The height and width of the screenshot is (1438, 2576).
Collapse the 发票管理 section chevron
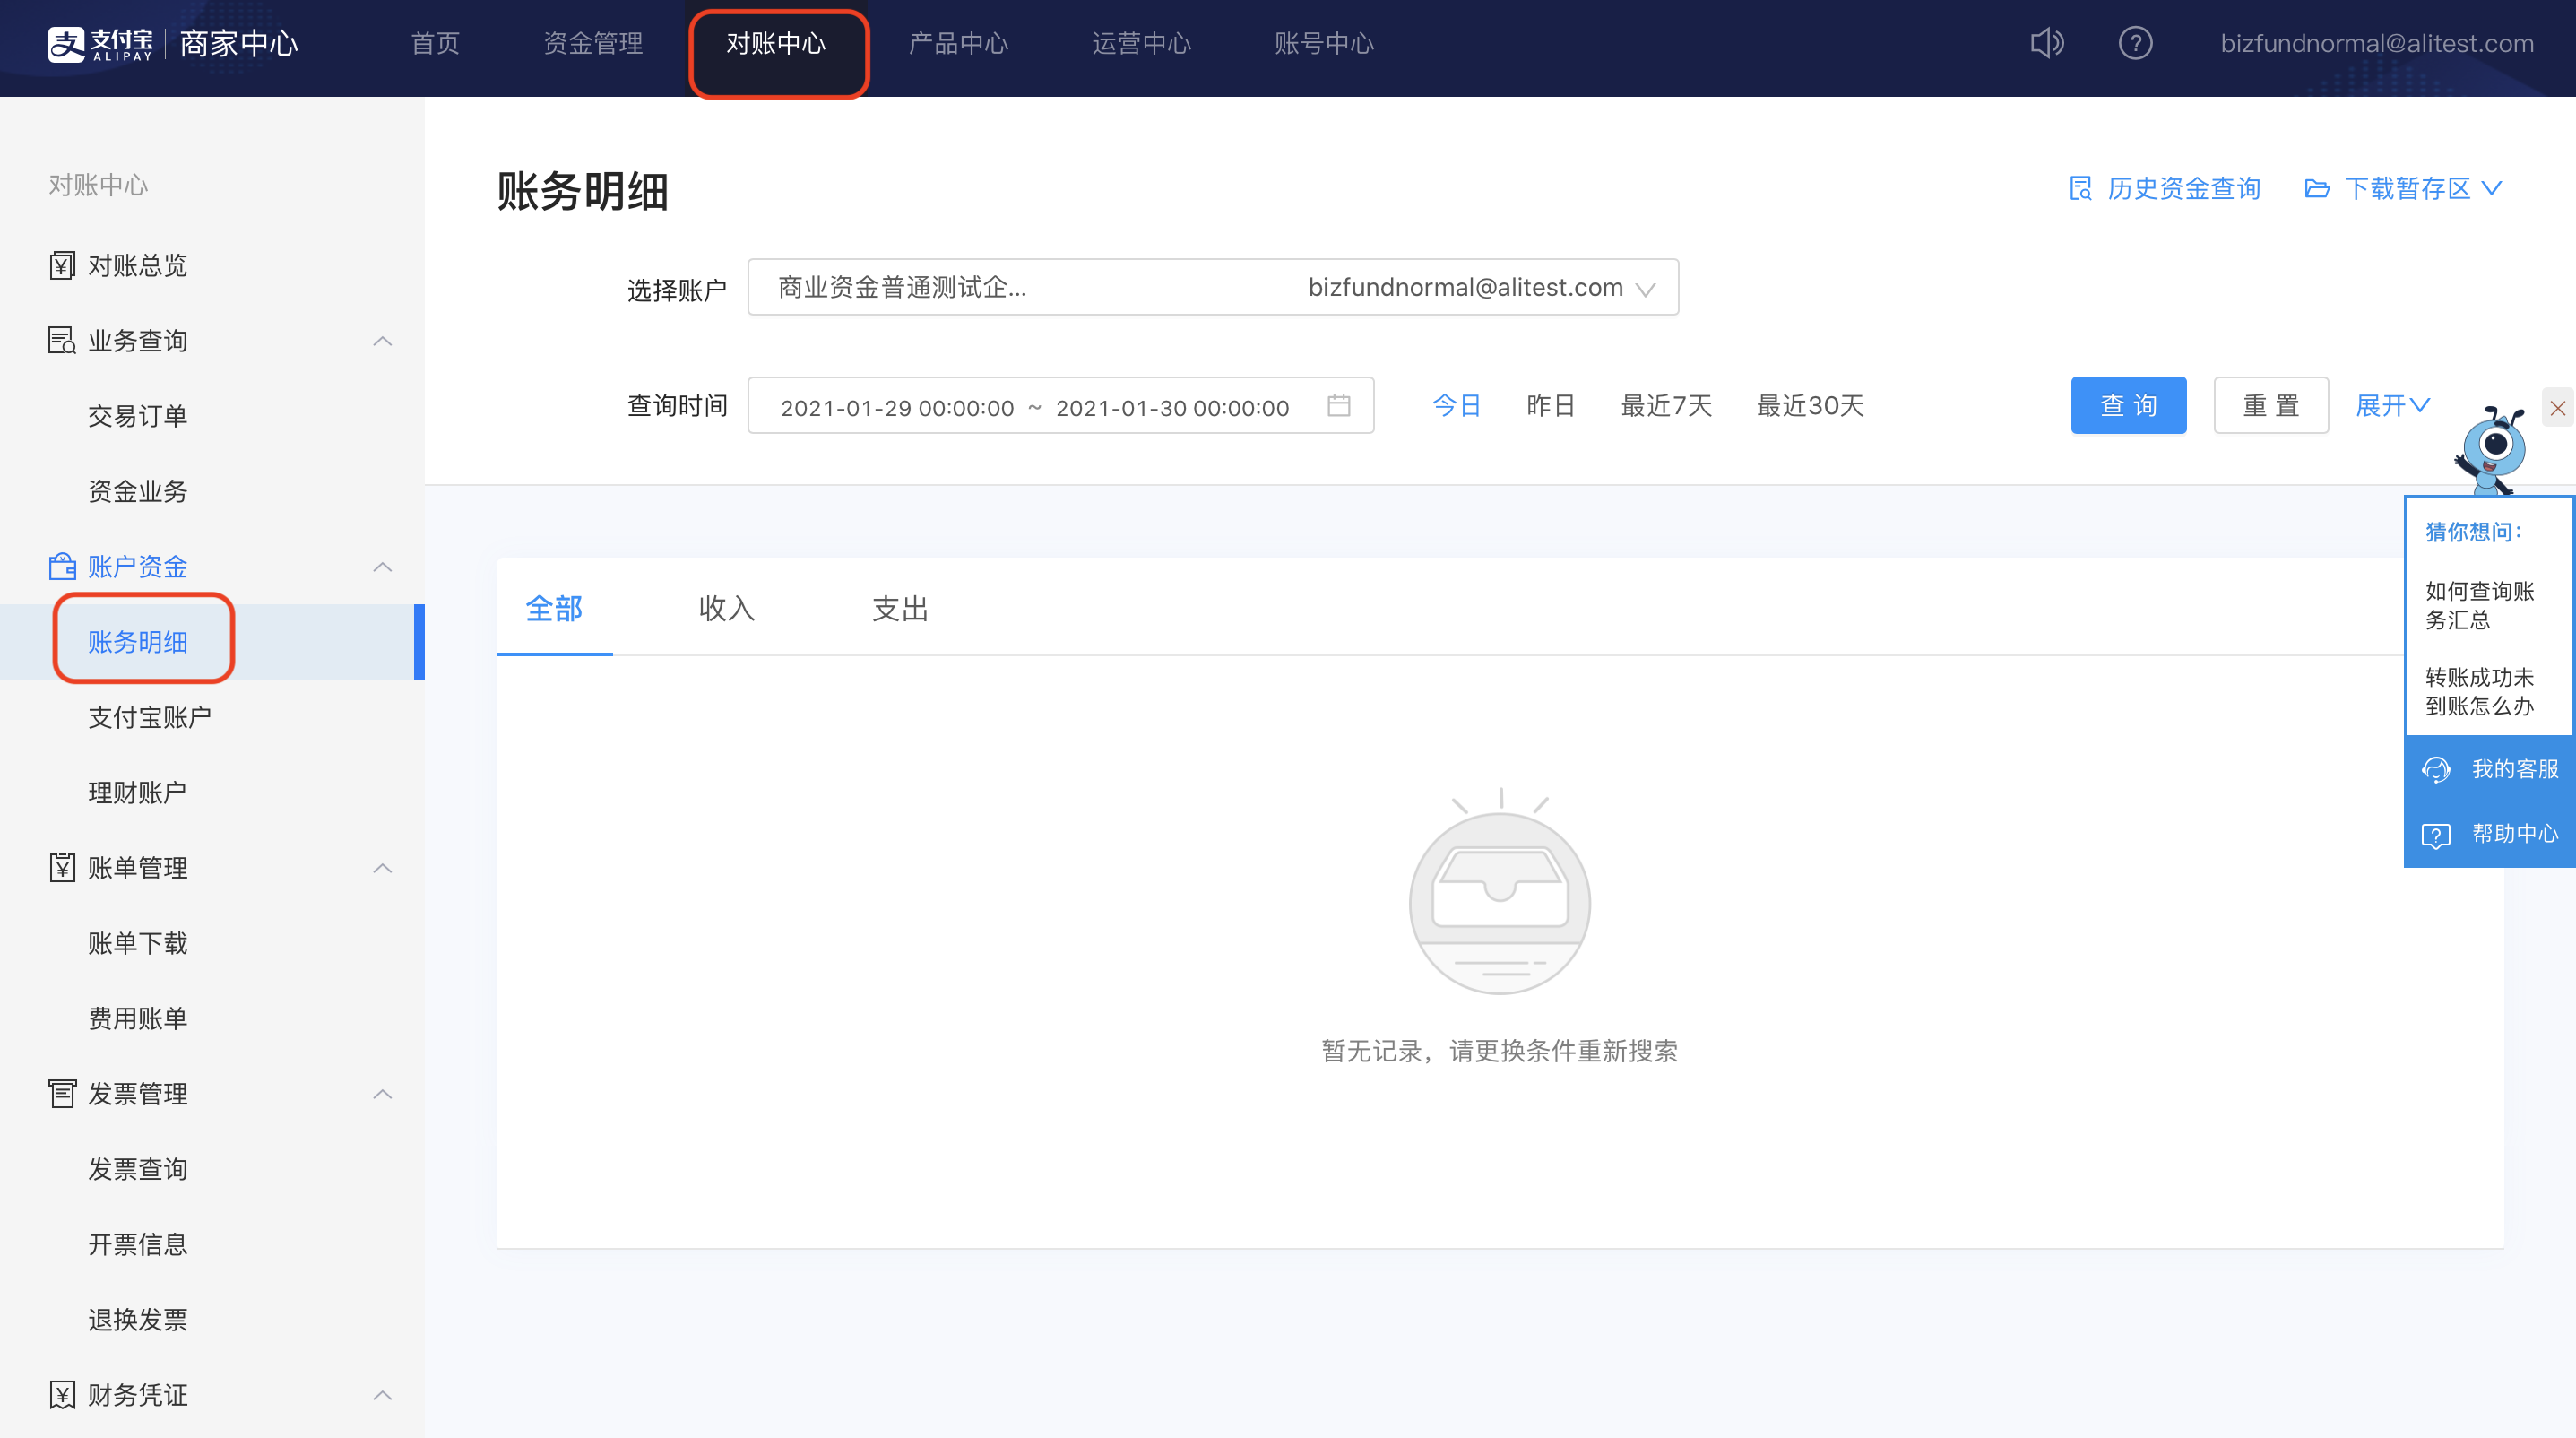[x=382, y=1094]
